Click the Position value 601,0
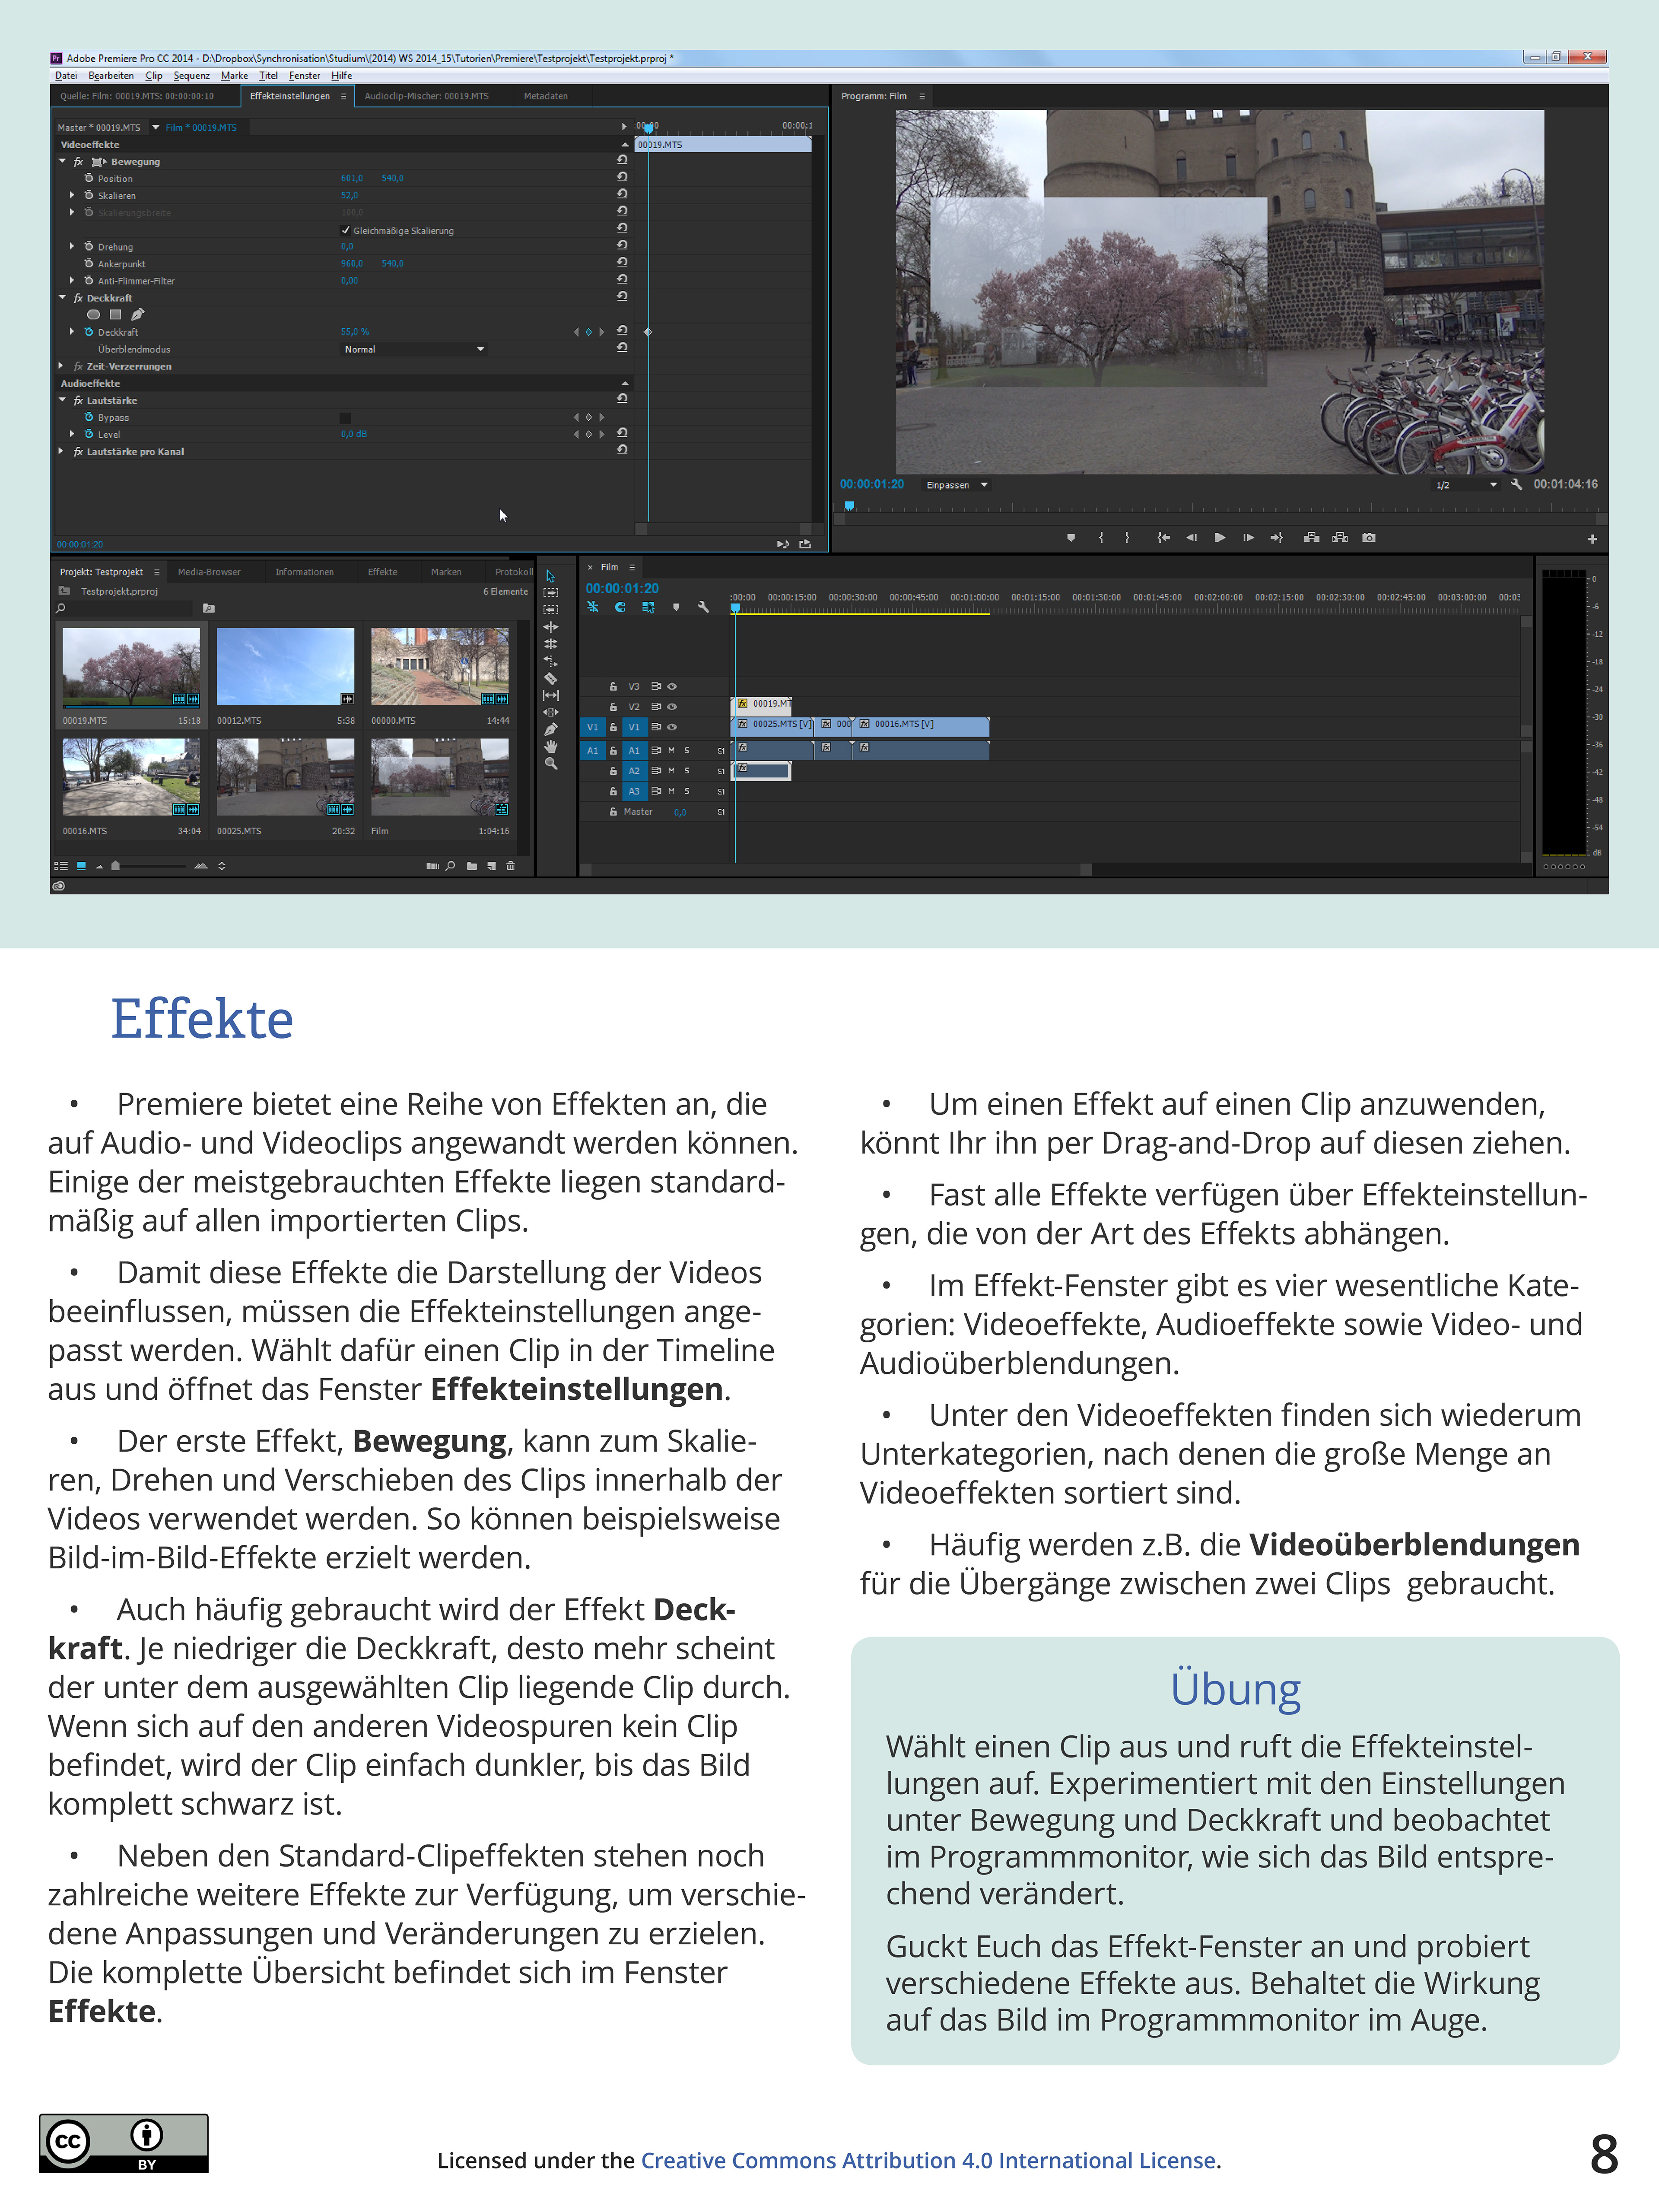This screenshot has height=2212, width=1659. [352, 178]
